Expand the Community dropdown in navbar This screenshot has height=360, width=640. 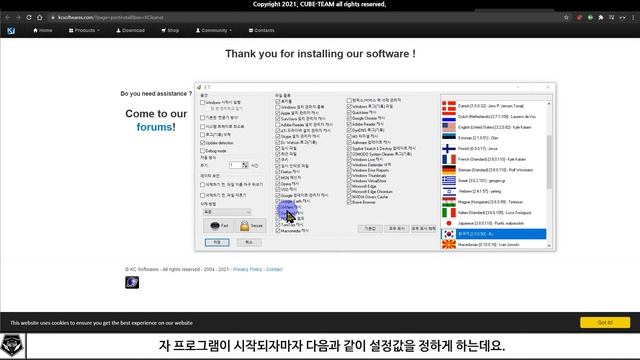(x=213, y=31)
